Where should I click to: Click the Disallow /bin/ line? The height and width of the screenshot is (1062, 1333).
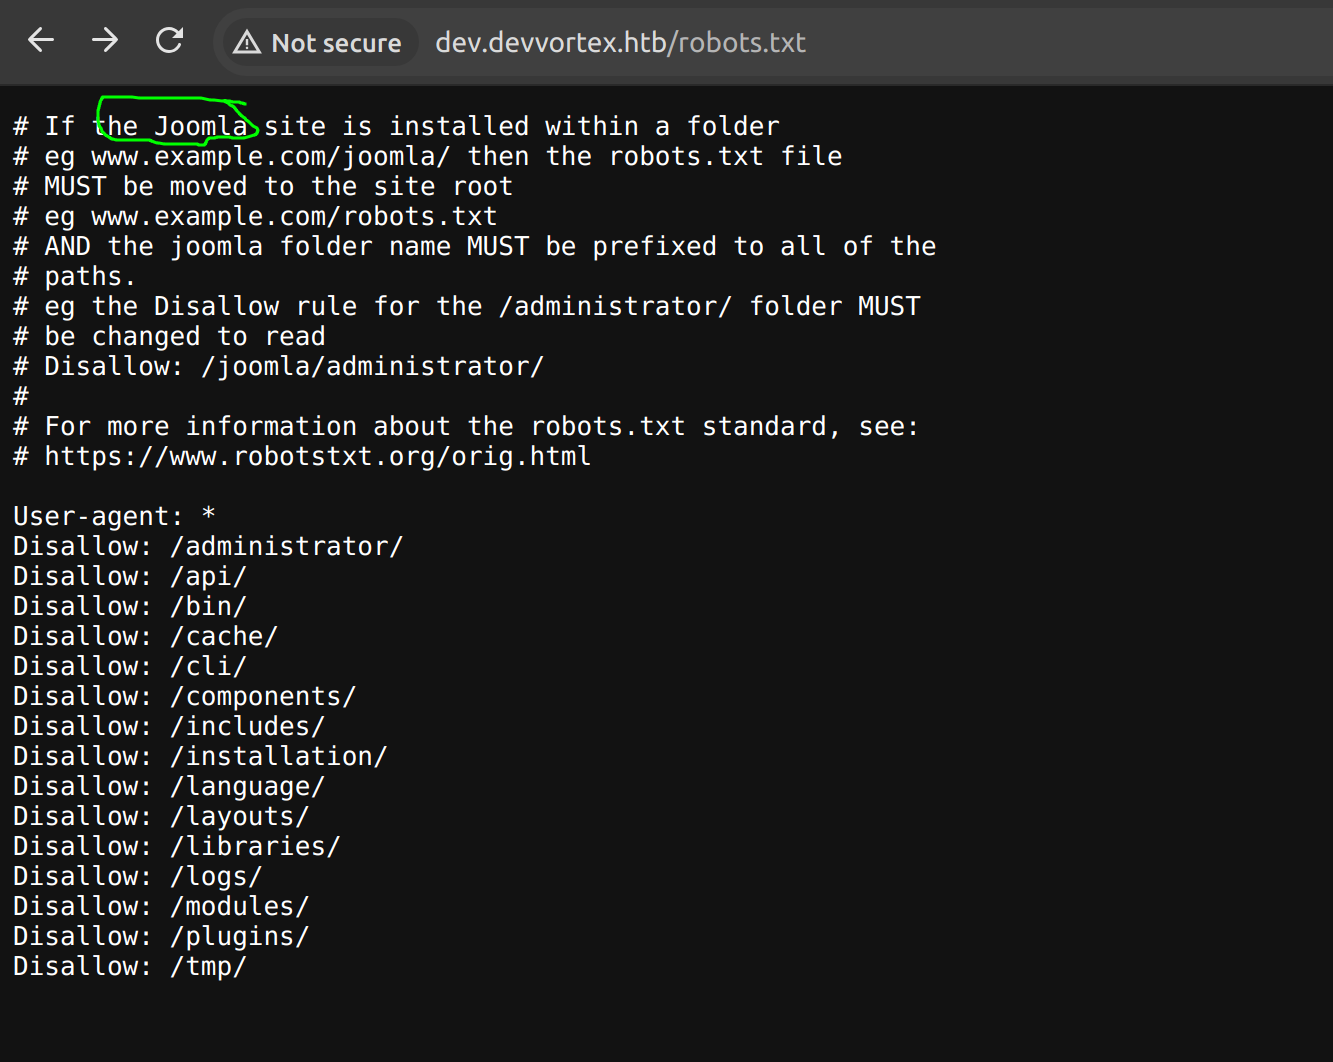(x=129, y=607)
